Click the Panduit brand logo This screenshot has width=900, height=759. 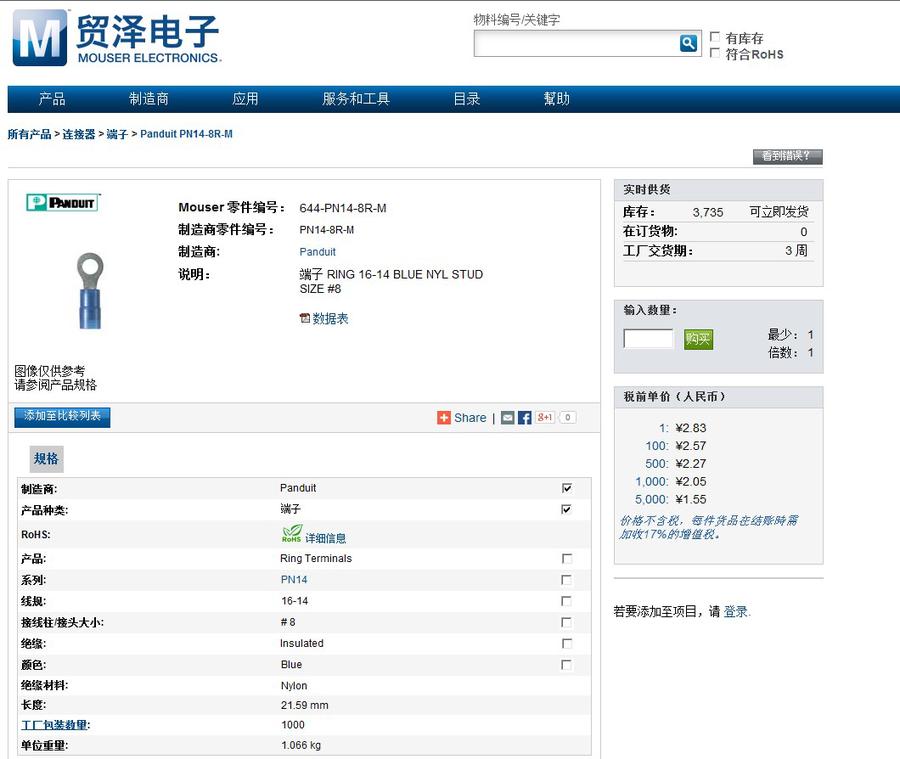[x=63, y=203]
